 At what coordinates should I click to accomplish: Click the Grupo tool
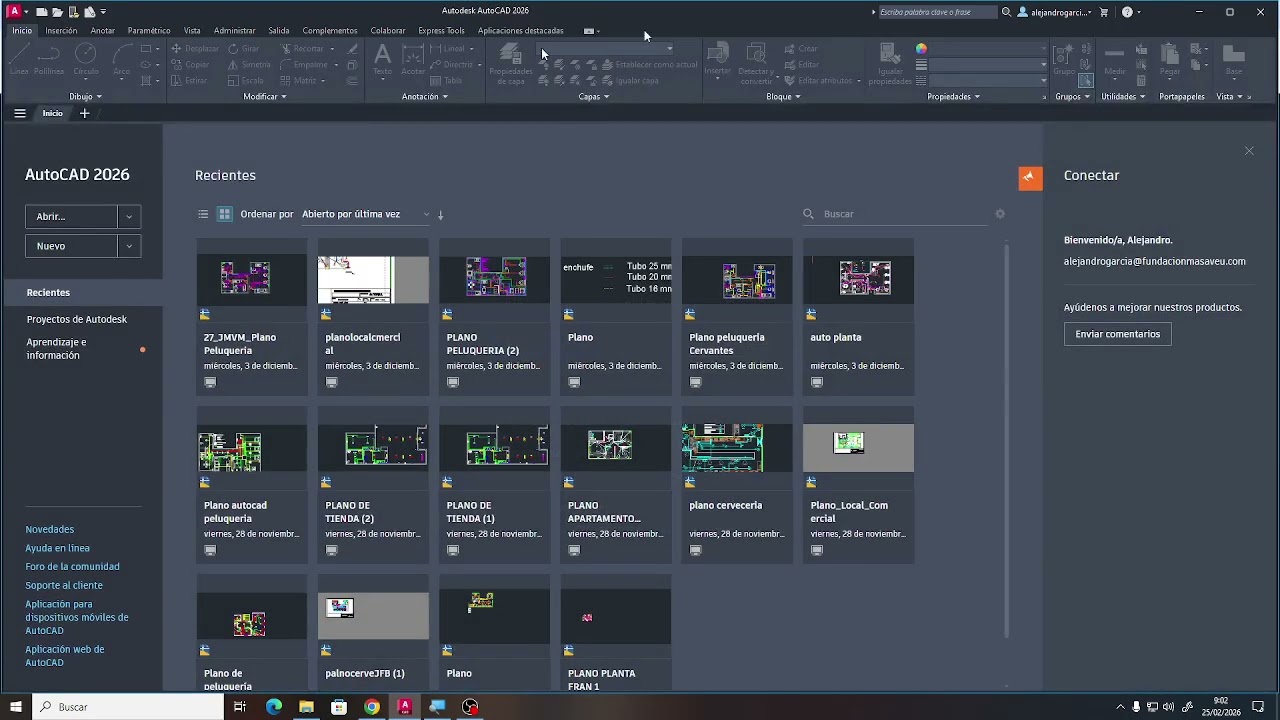coord(1064,59)
